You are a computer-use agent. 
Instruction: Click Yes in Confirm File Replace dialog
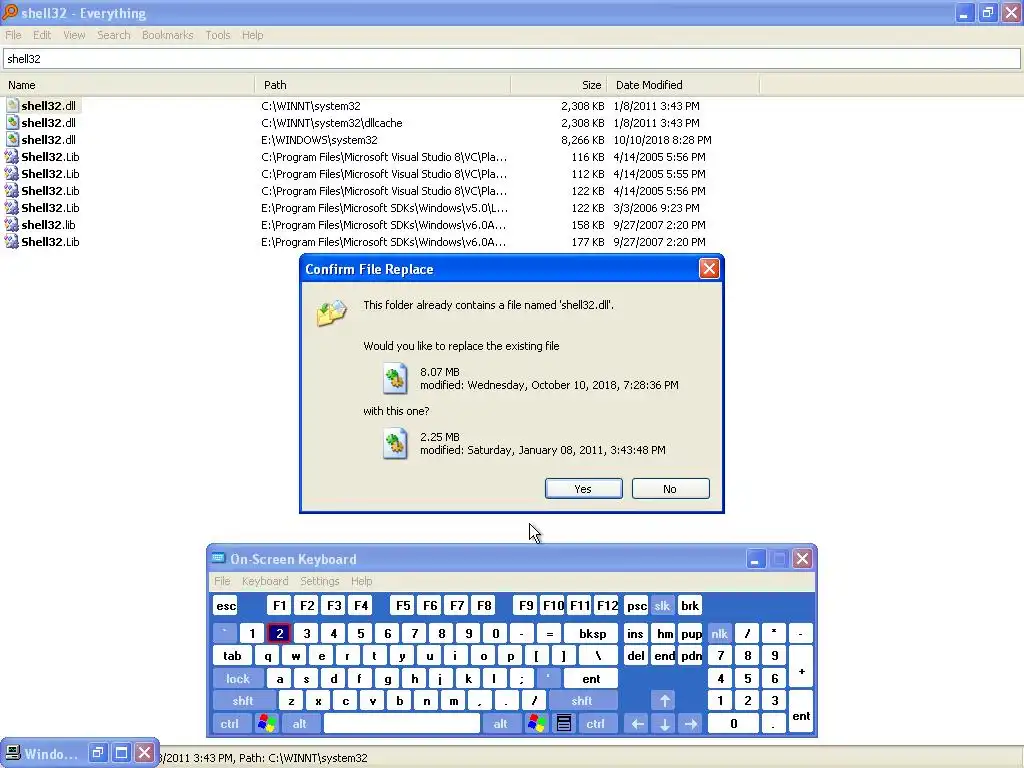point(583,488)
